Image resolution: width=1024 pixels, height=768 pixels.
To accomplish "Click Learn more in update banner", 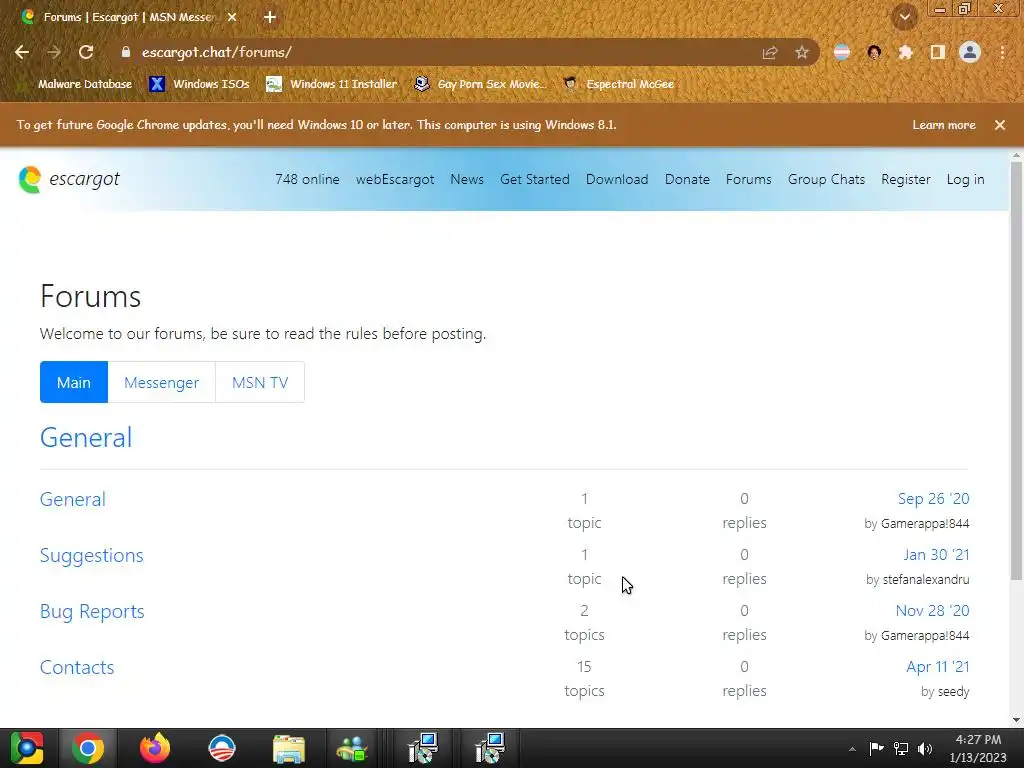I will click(944, 125).
